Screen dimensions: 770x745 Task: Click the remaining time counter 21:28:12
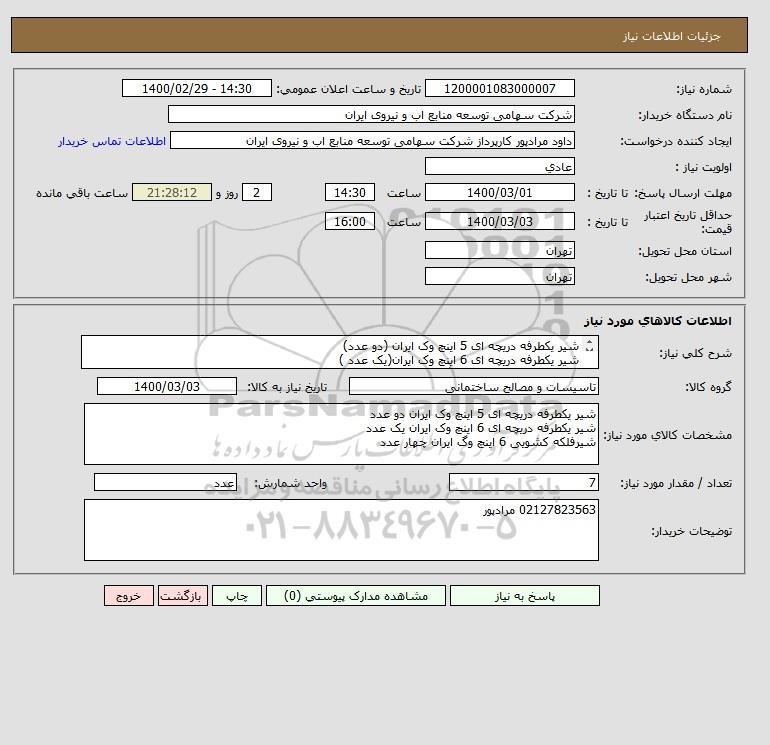point(172,193)
